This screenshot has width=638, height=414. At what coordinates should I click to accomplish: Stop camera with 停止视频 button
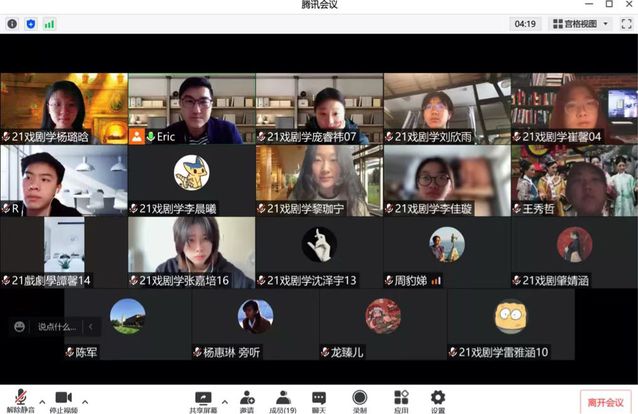[63, 399]
